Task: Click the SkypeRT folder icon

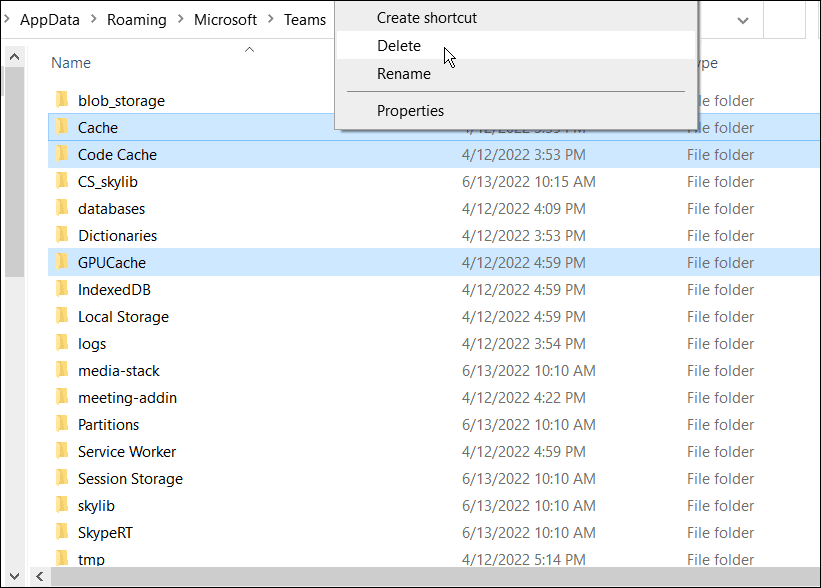Action: [x=62, y=531]
